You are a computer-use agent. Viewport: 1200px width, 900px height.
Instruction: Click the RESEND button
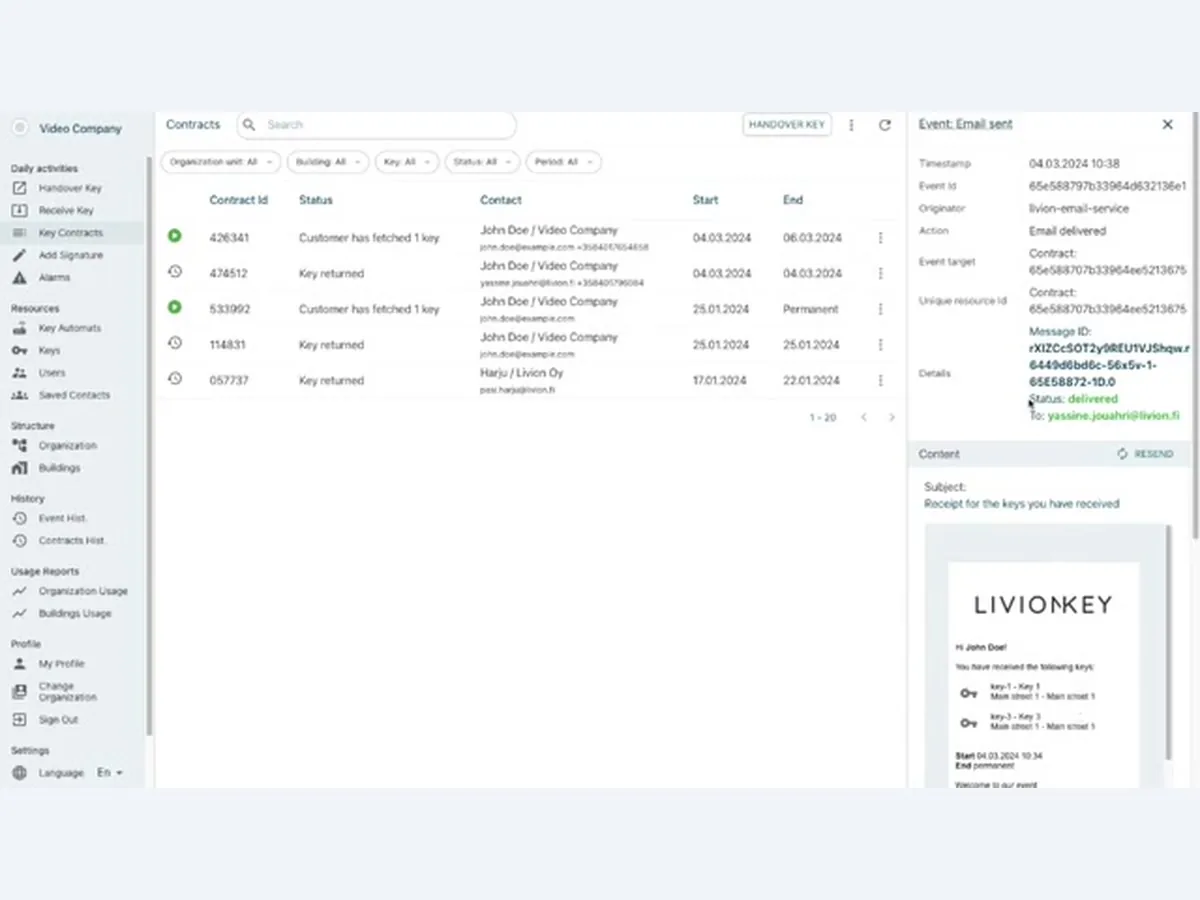1146,454
